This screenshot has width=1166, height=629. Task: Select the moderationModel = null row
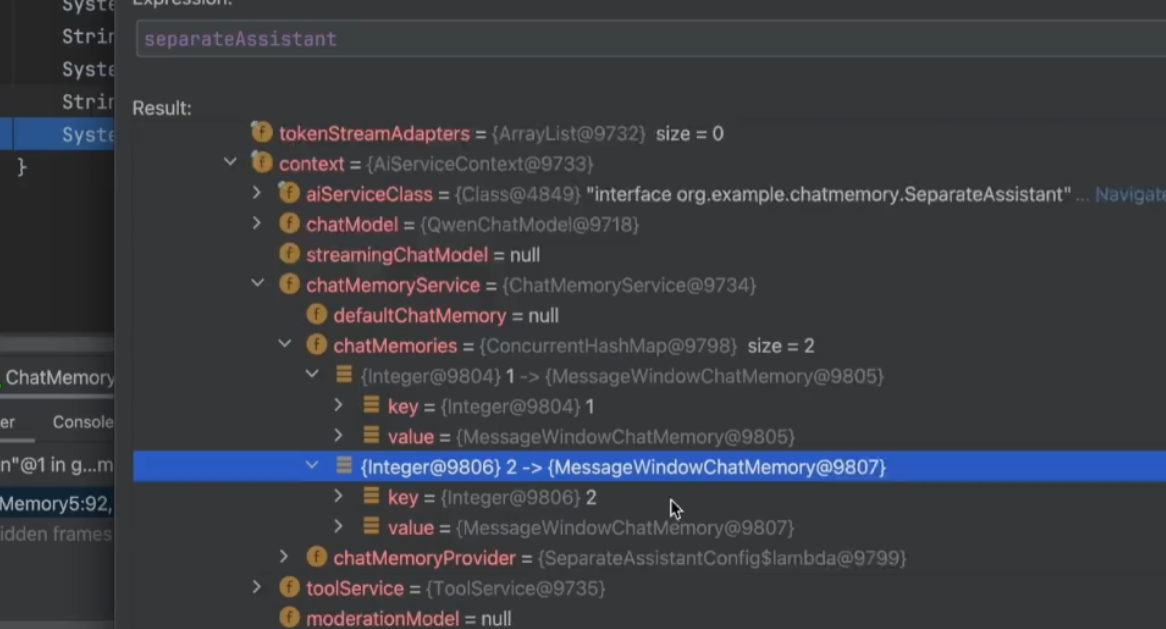click(x=408, y=619)
